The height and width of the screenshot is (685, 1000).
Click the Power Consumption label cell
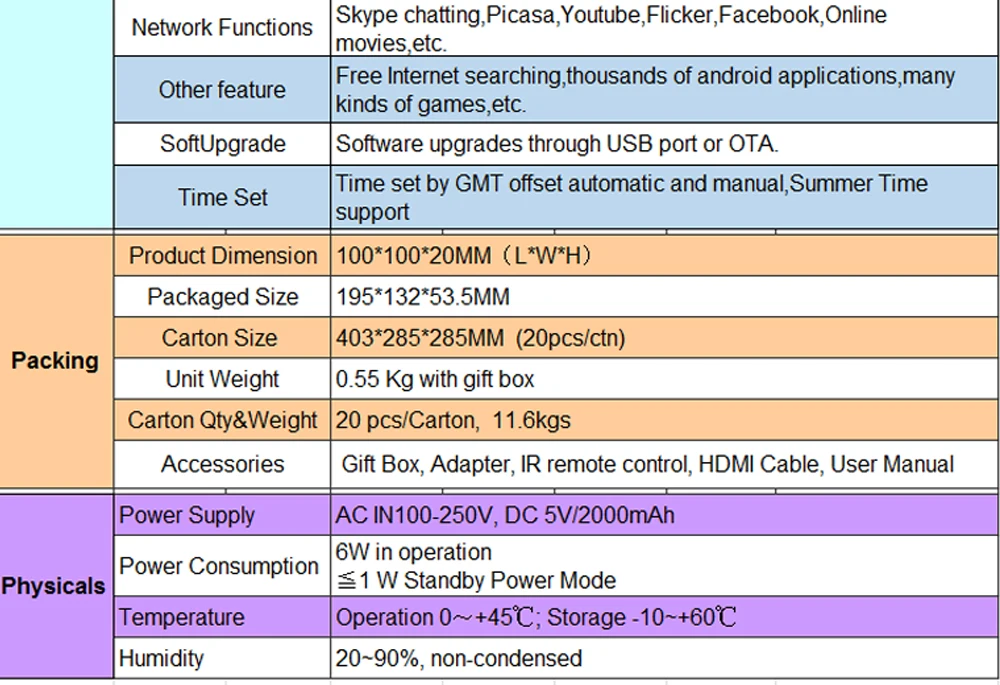pyautogui.click(x=222, y=566)
